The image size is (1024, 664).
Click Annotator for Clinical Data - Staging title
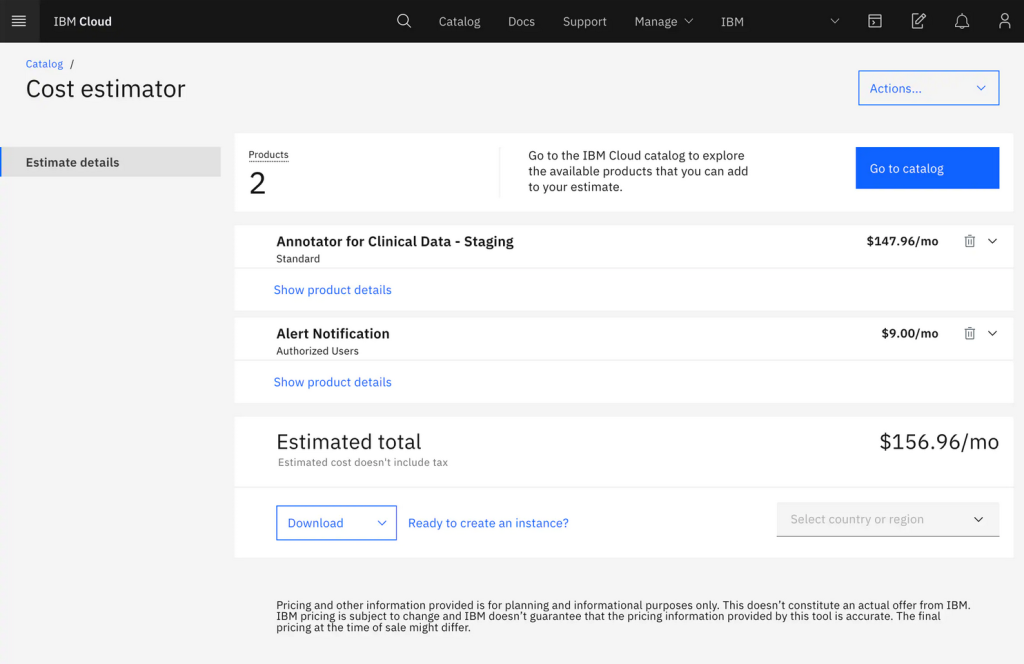coord(394,242)
